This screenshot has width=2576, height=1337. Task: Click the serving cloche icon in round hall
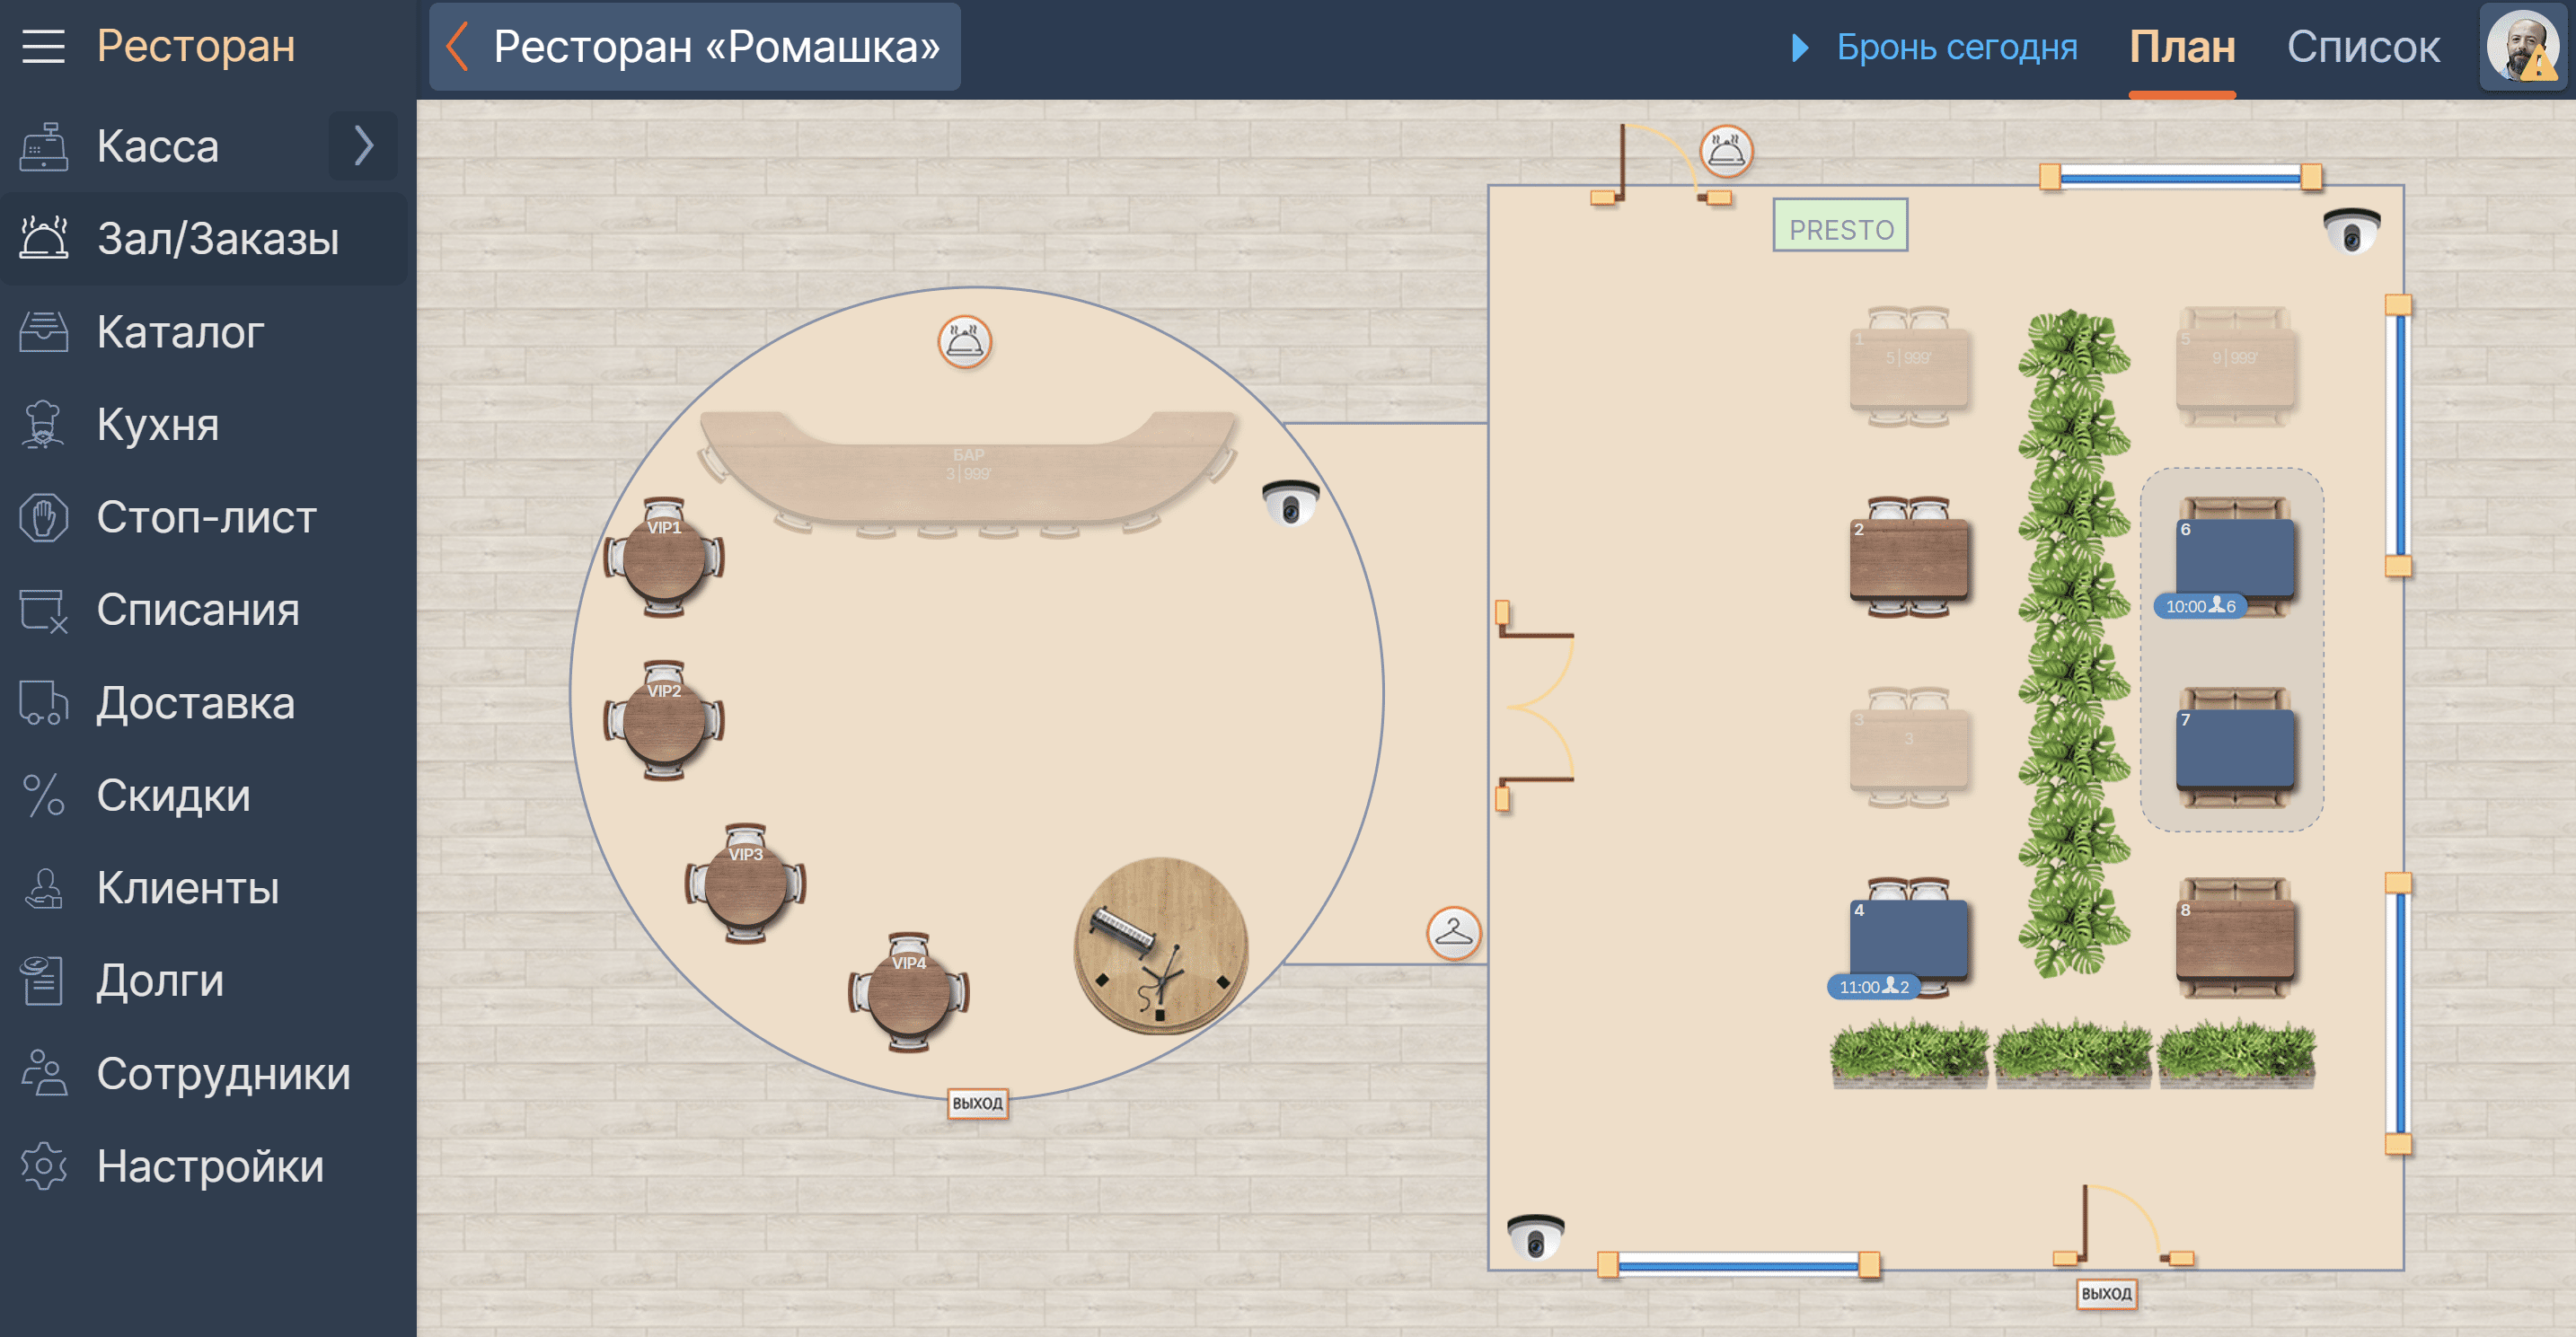[964, 342]
